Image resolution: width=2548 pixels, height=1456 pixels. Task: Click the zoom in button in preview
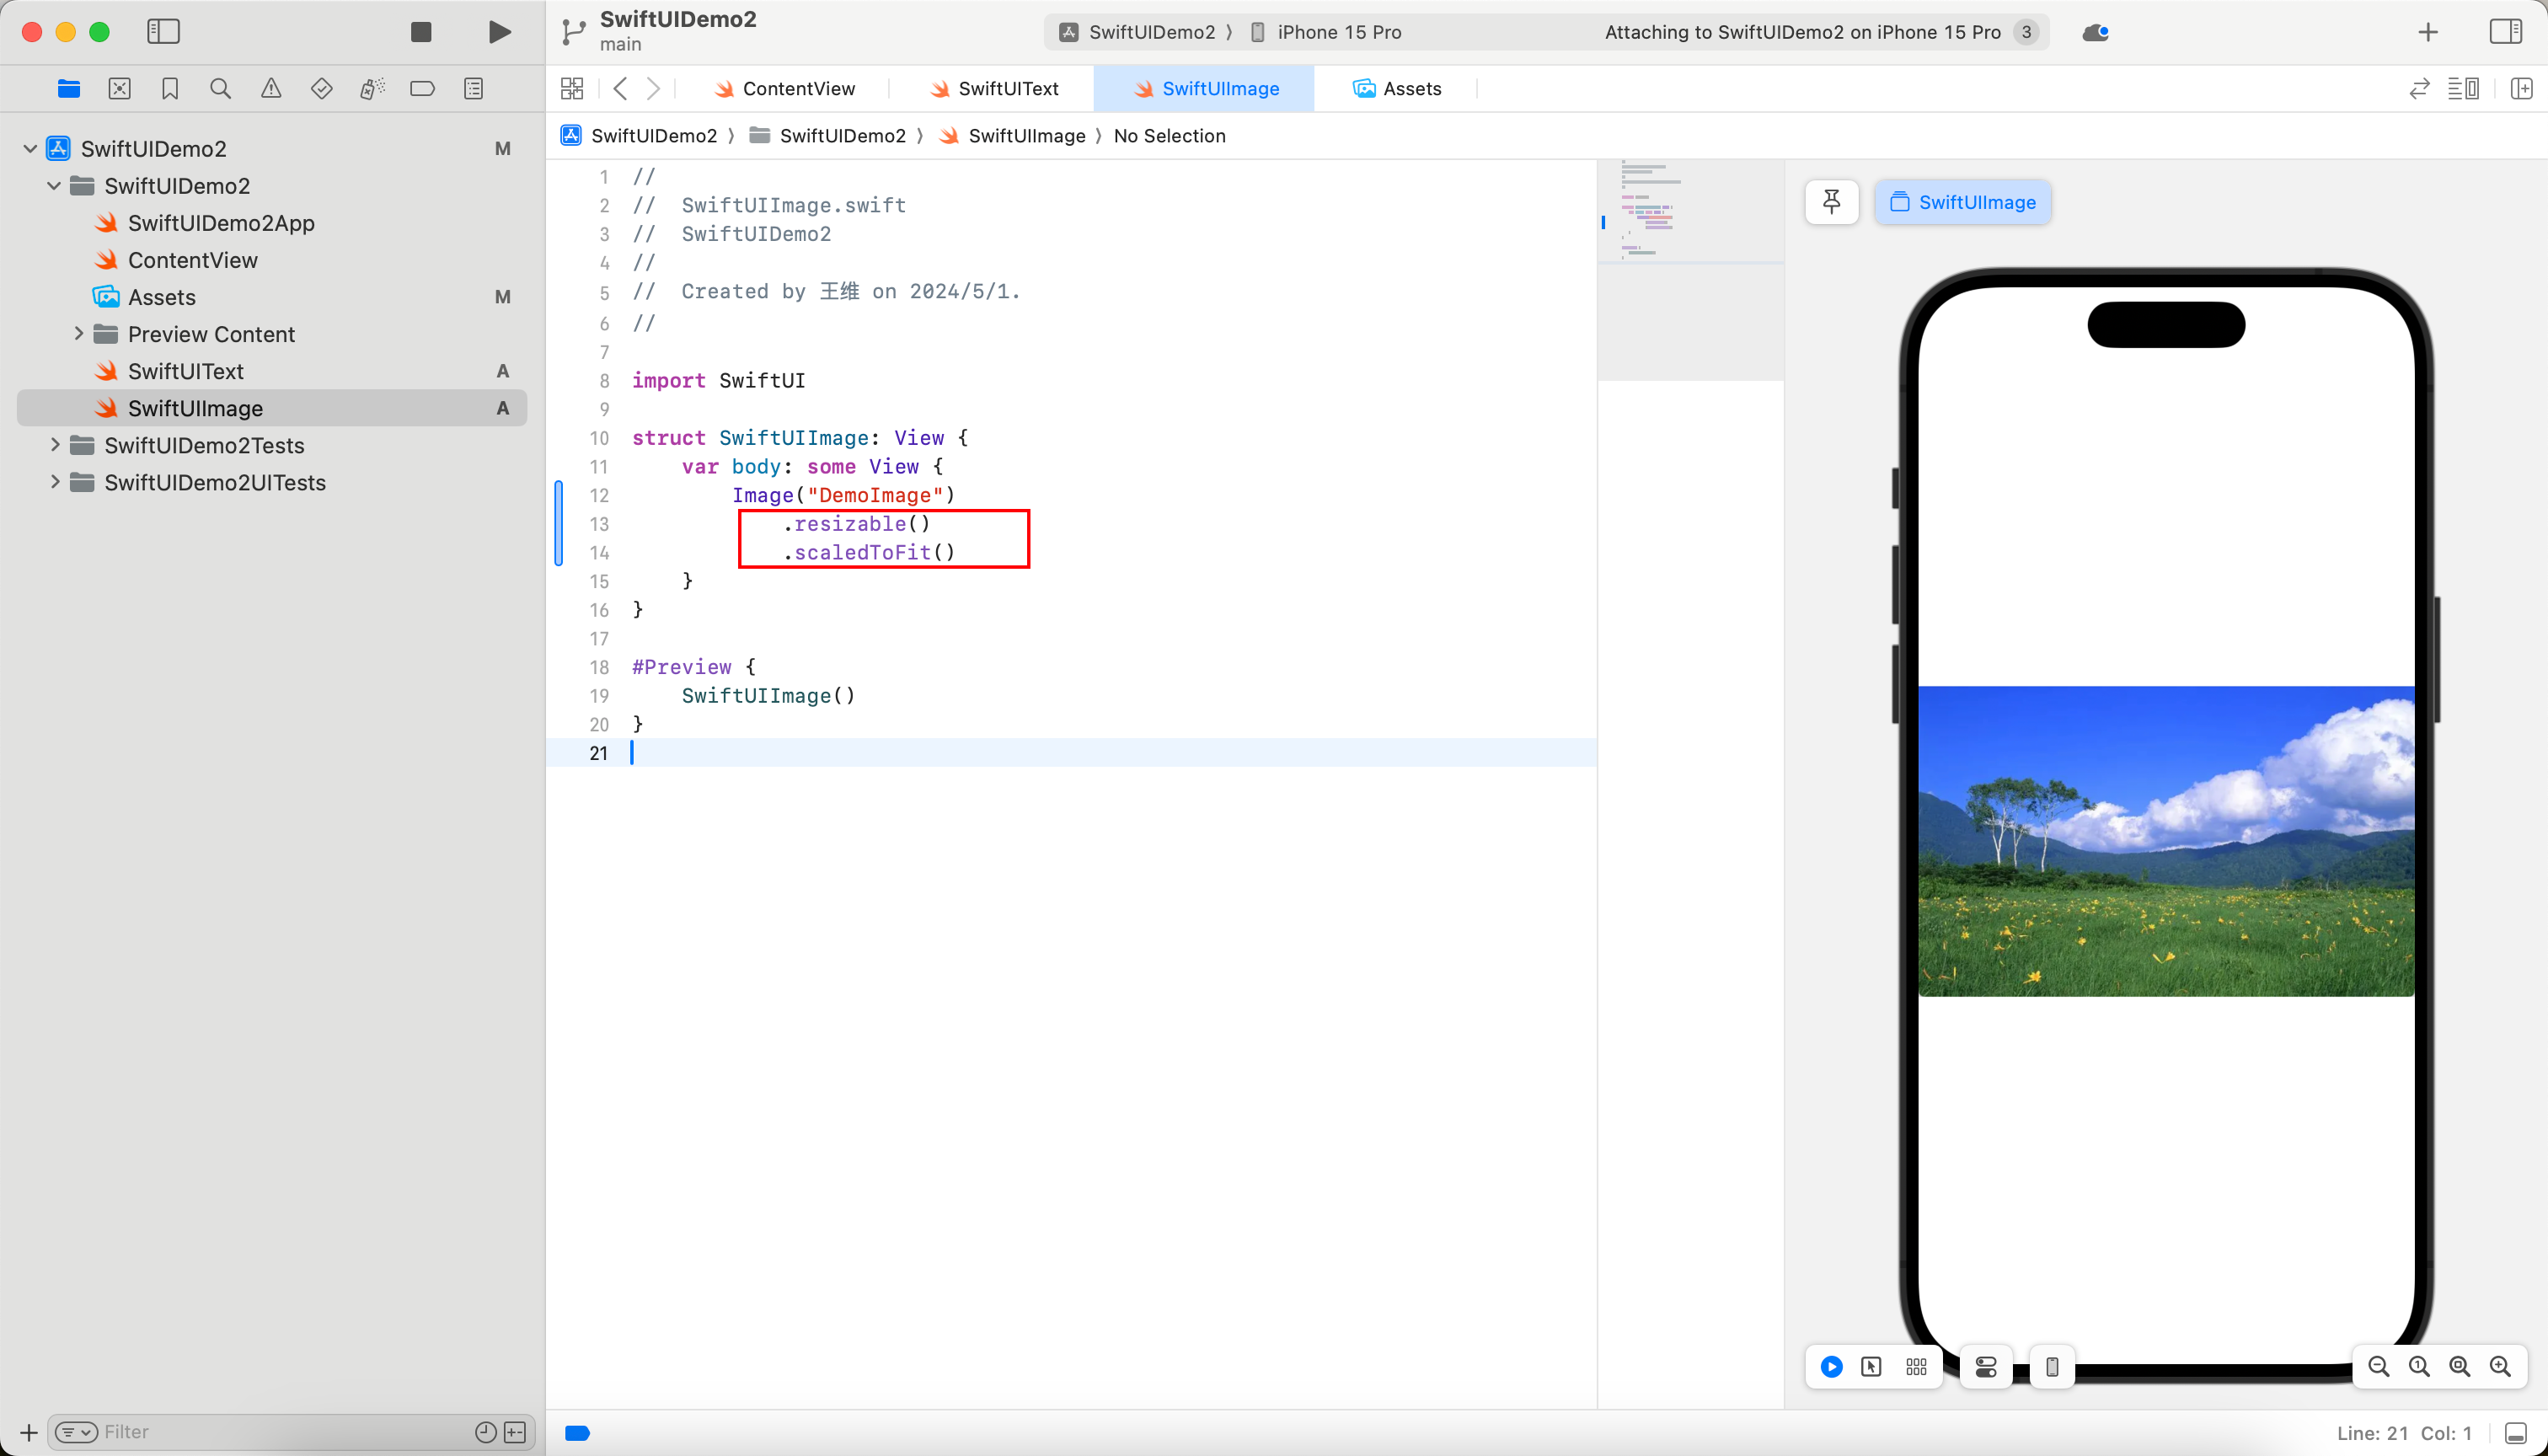pyautogui.click(x=2502, y=1367)
